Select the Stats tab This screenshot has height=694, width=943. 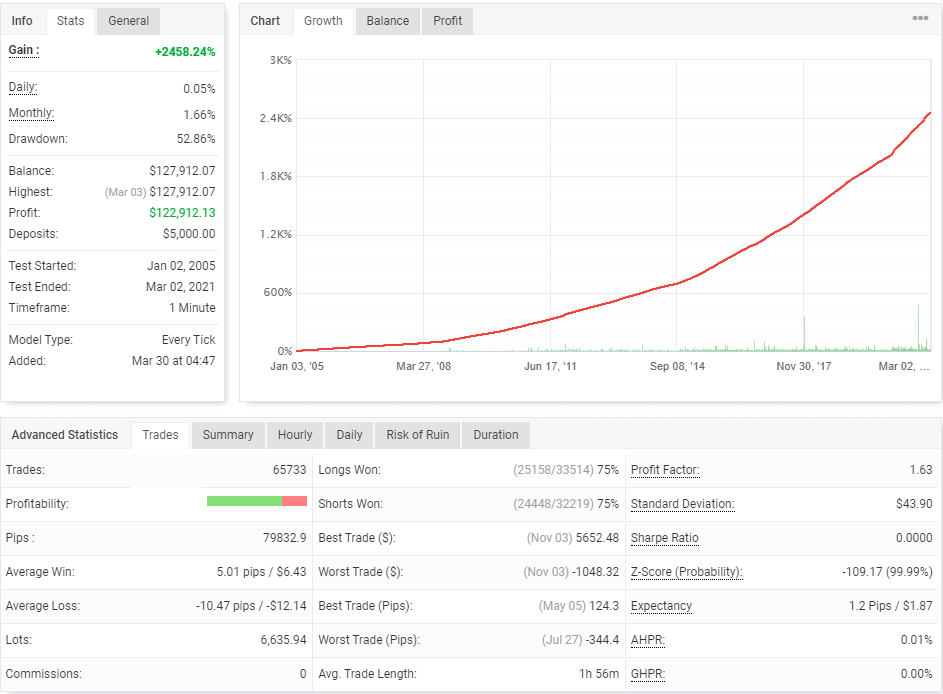tap(71, 21)
